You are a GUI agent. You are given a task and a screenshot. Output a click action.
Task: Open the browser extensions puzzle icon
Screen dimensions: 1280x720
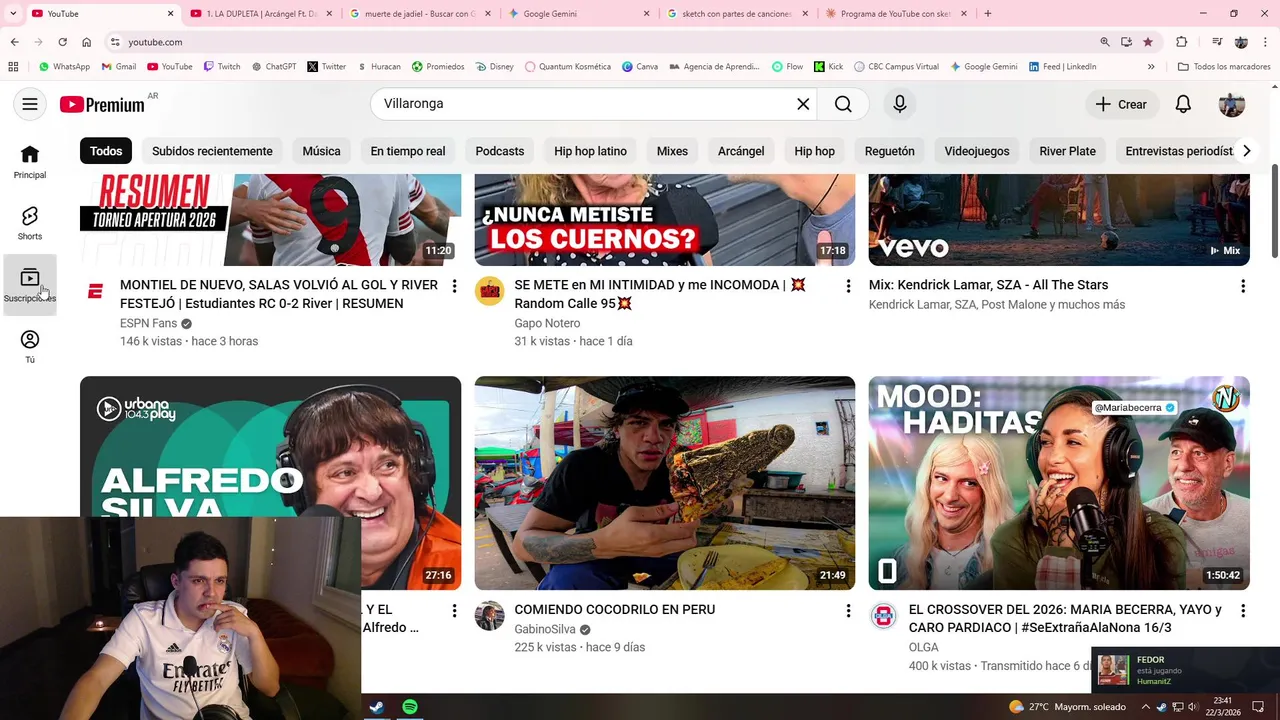pyautogui.click(x=1181, y=42)
